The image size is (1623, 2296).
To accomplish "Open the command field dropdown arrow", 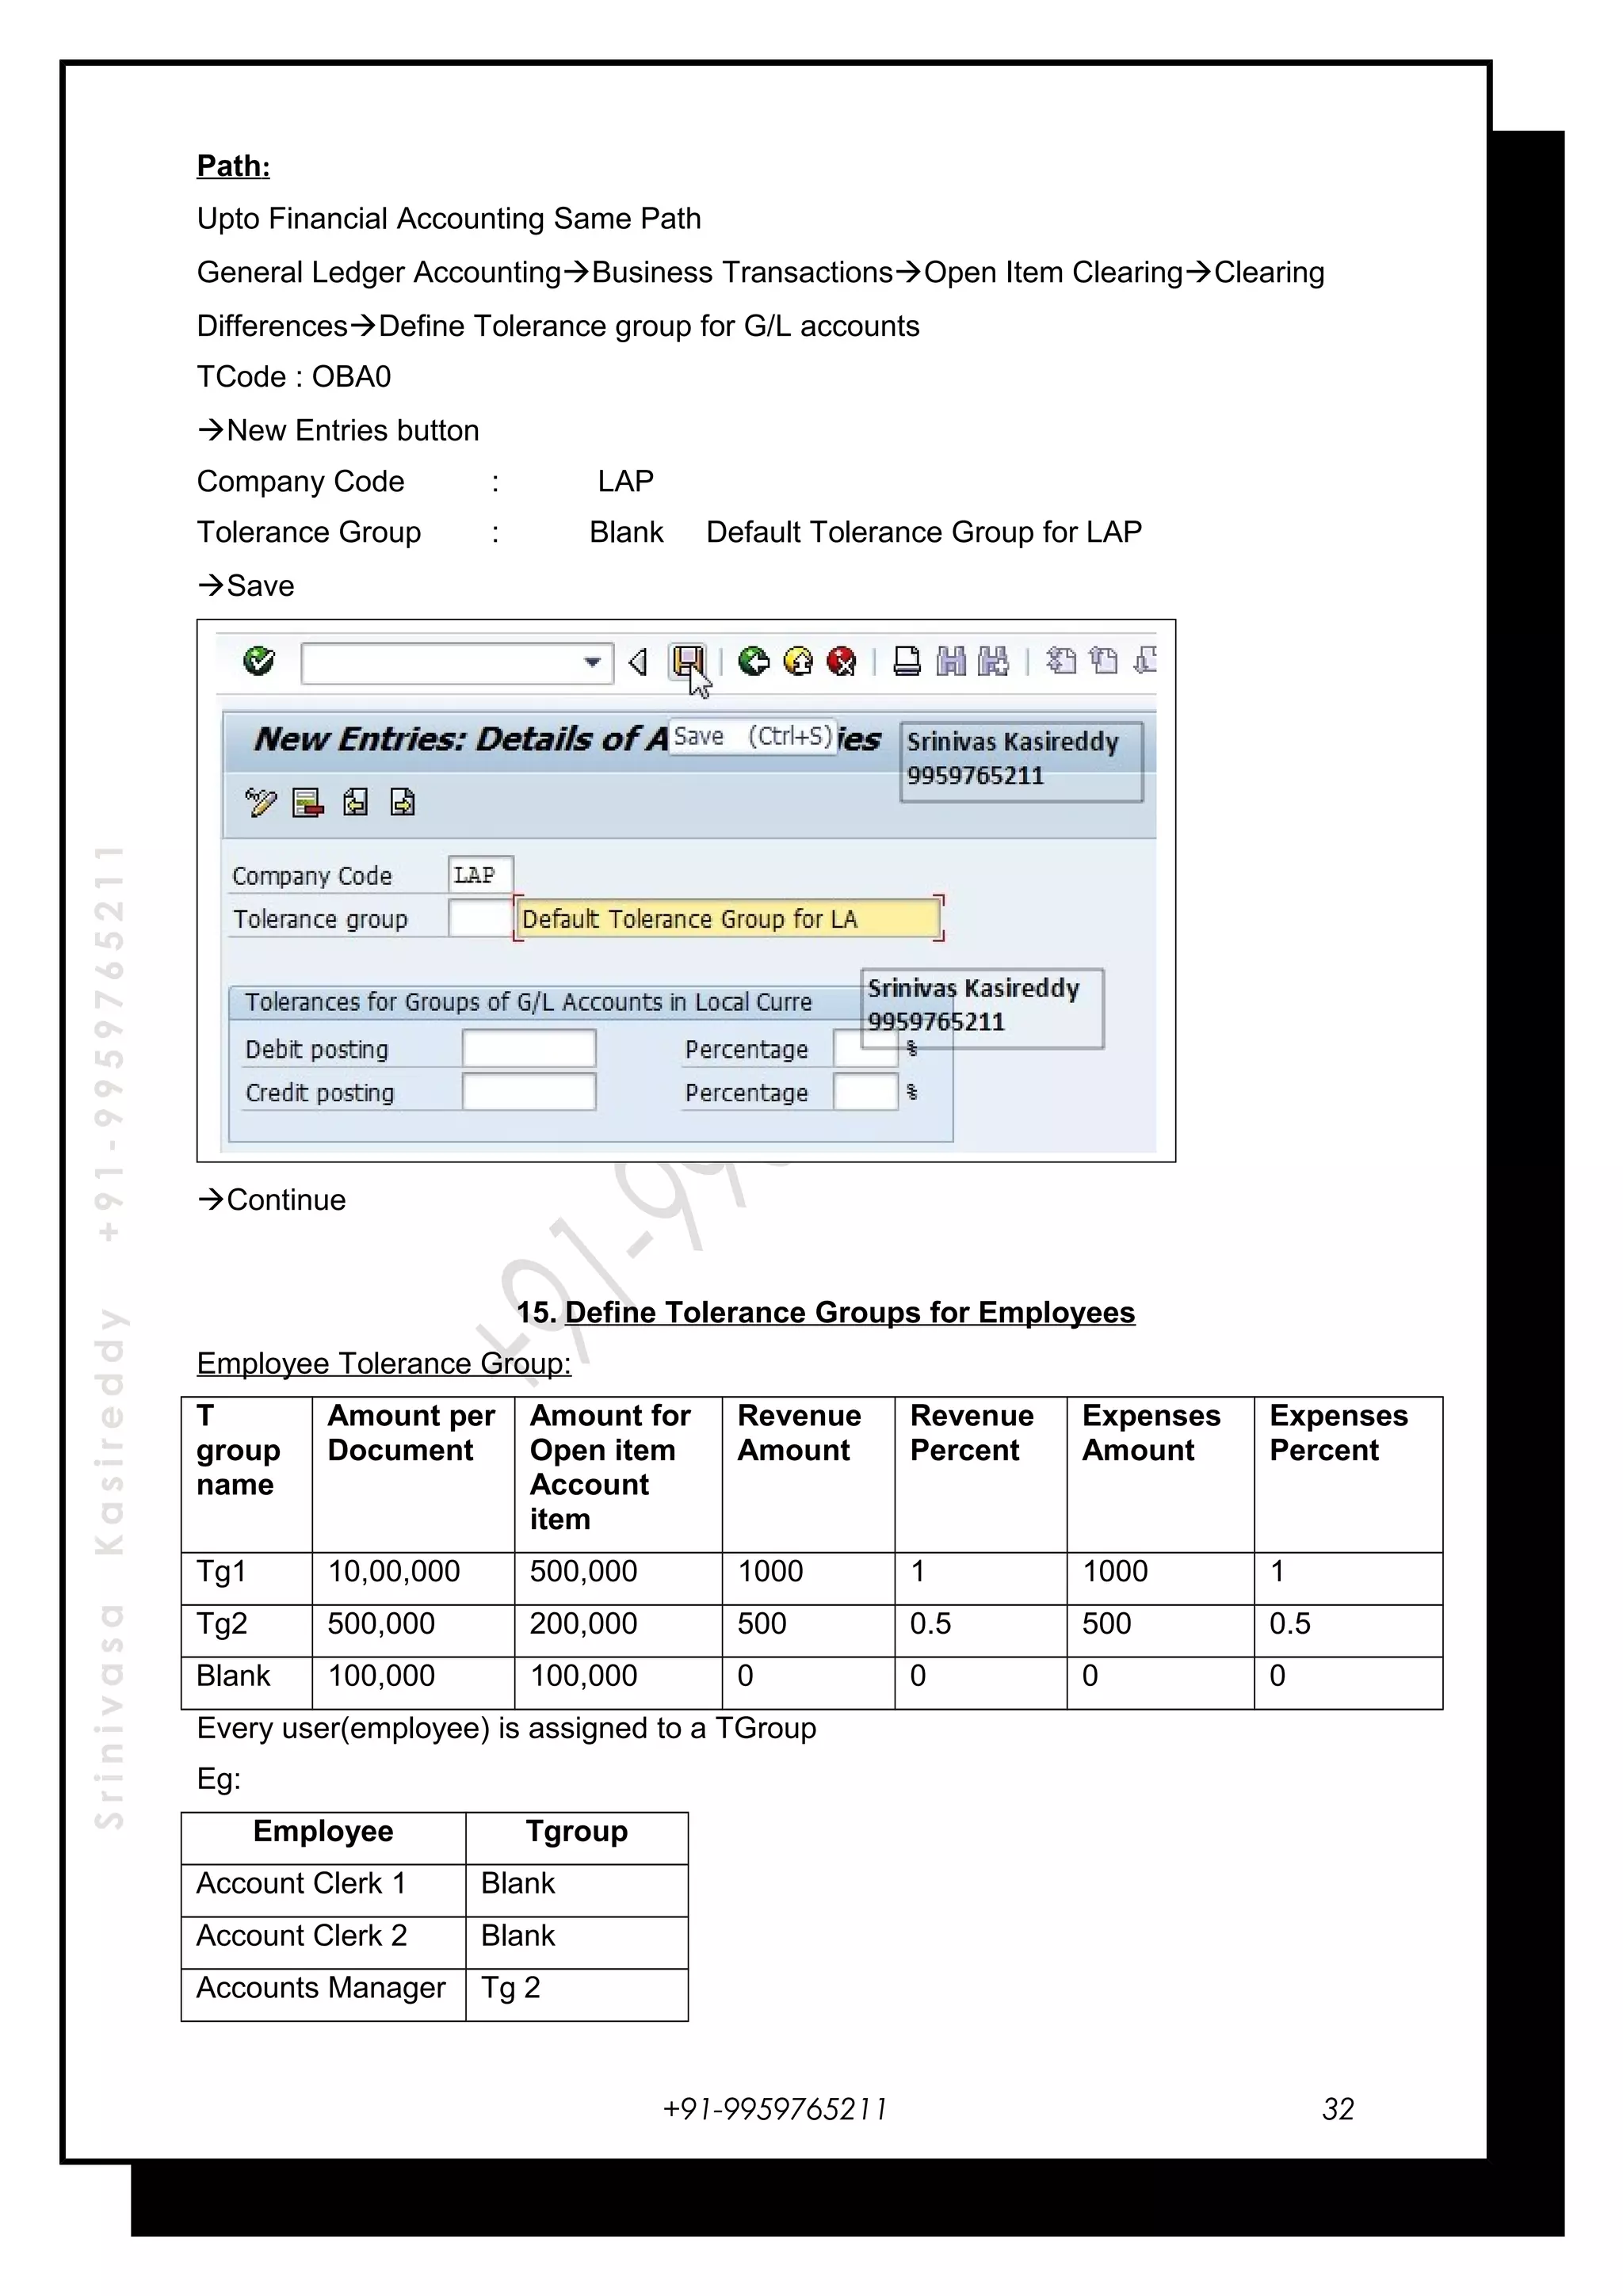I will pos(593,662).
